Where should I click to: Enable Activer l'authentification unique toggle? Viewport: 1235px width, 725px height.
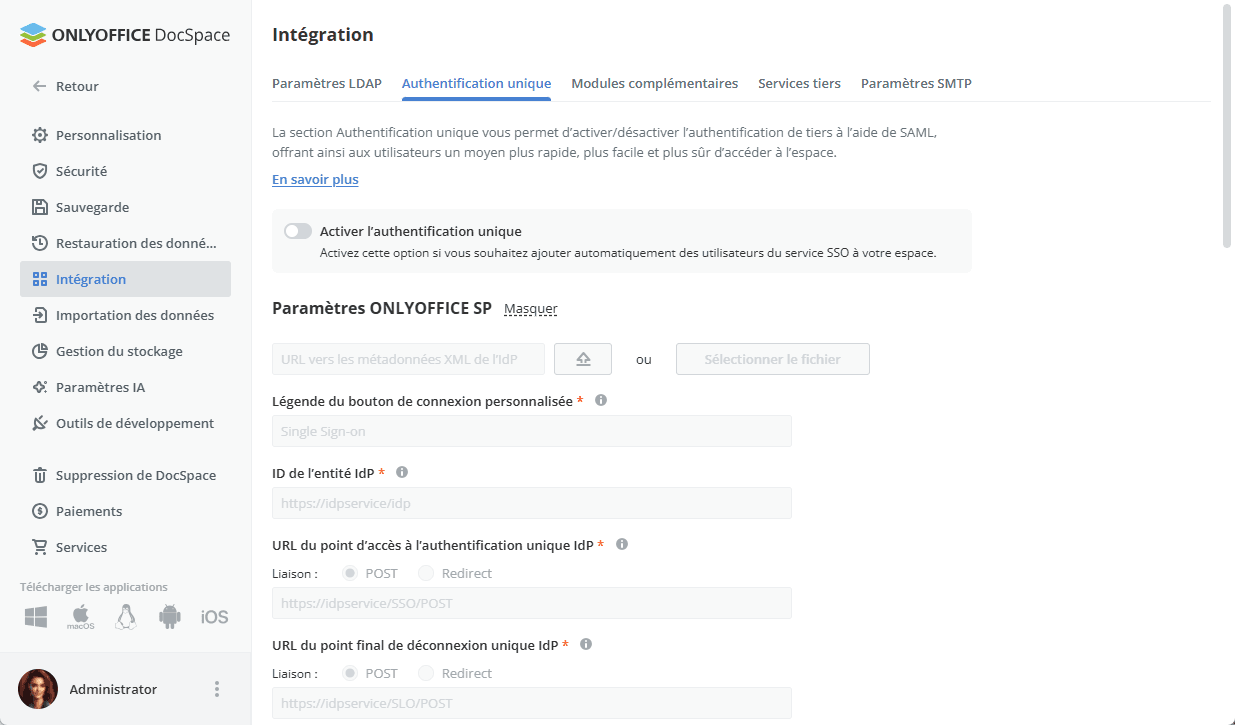(x=297, y=230)
